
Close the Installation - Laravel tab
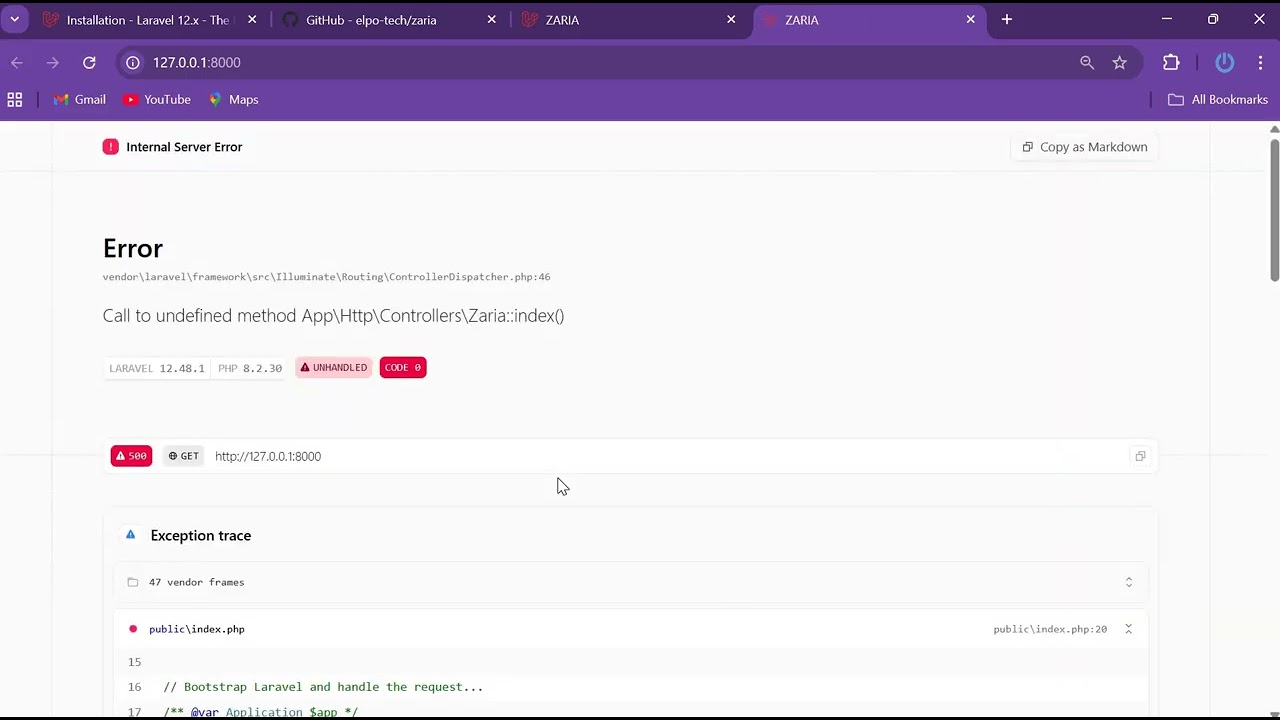point(252,19)
